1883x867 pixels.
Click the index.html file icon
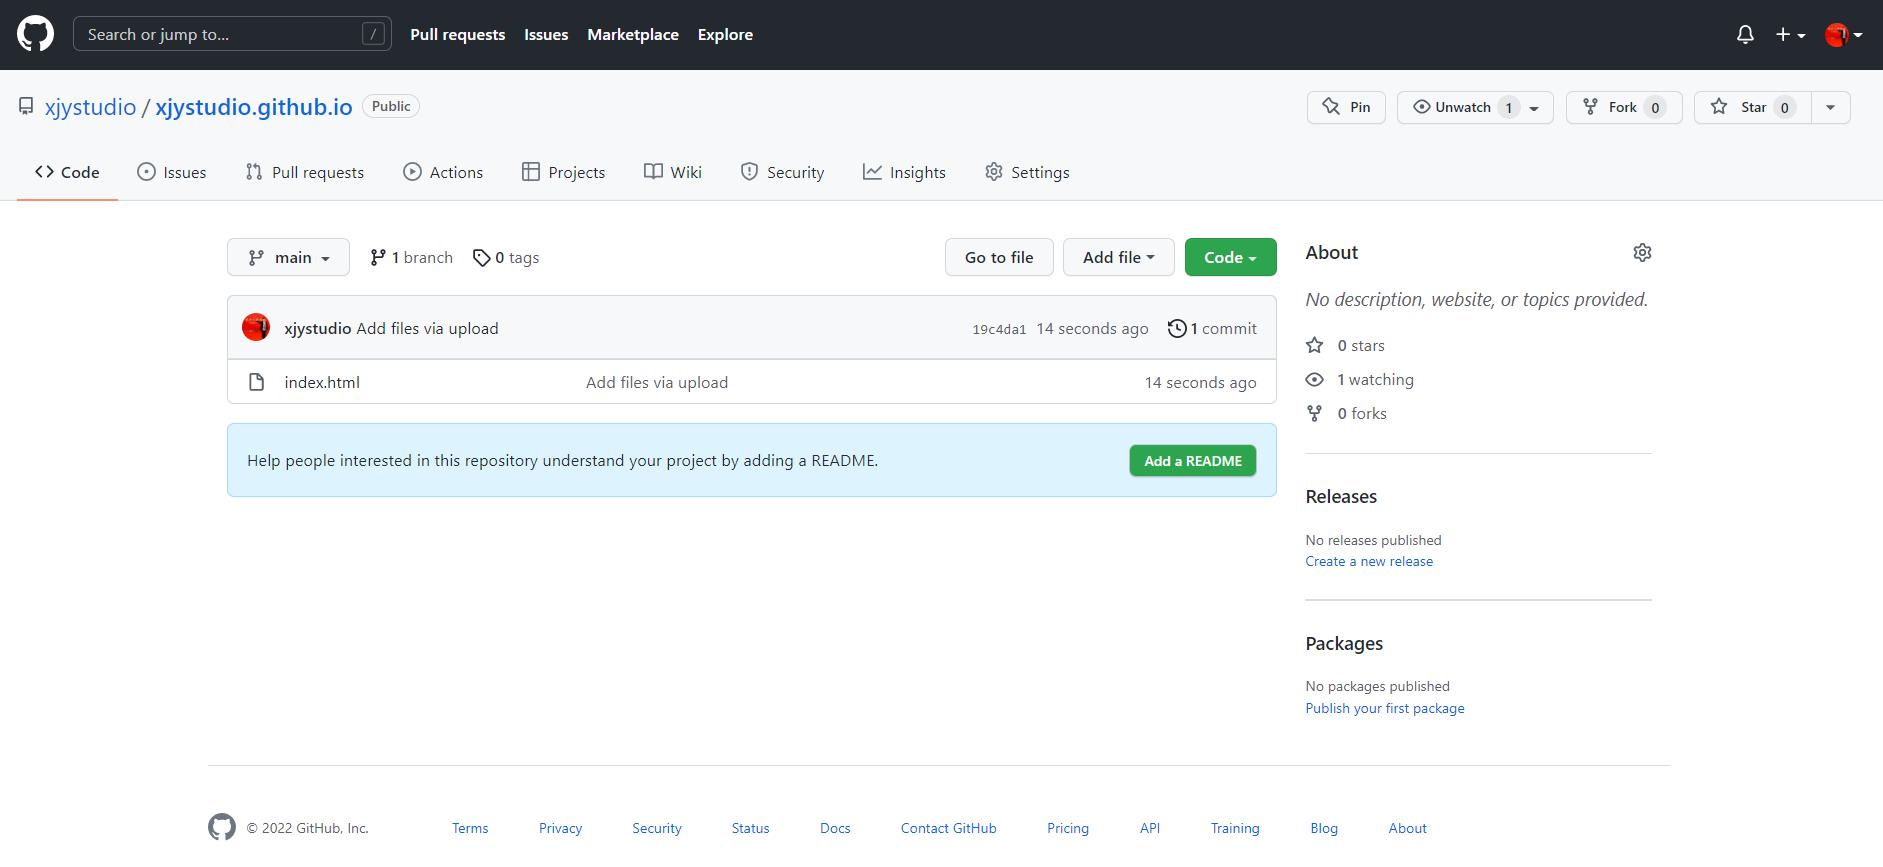pos(257,382)
